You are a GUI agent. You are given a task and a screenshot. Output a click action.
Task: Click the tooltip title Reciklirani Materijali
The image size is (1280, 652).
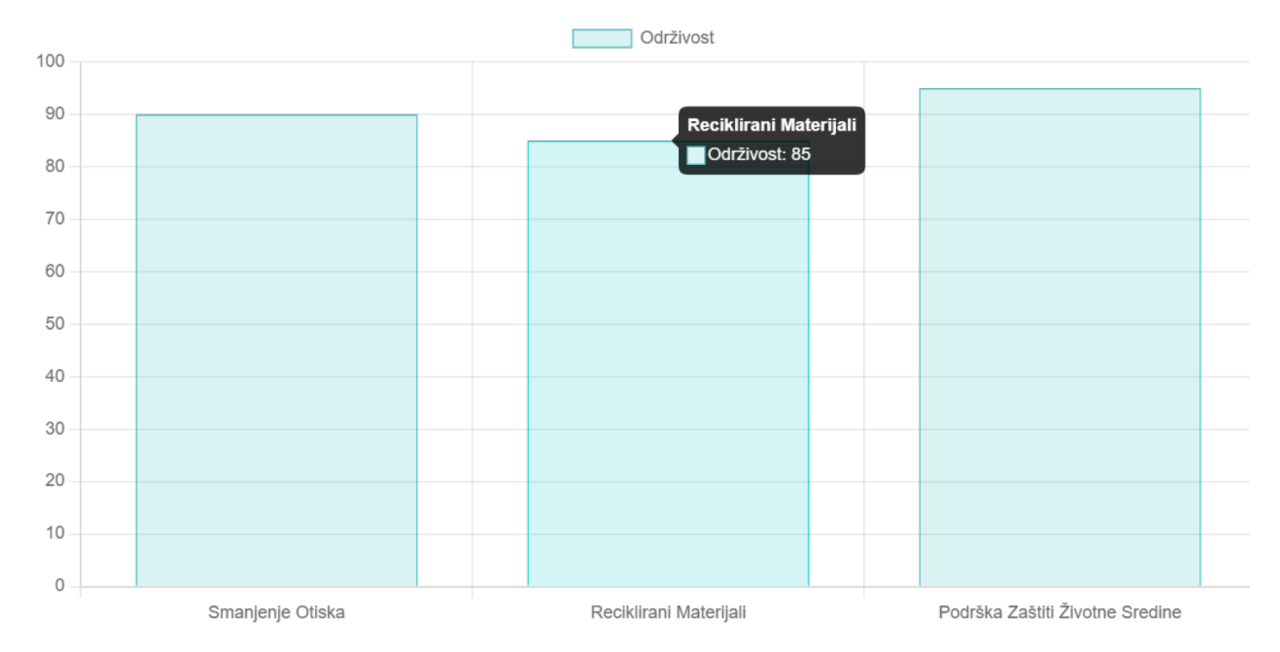click(x=771, y=125)
